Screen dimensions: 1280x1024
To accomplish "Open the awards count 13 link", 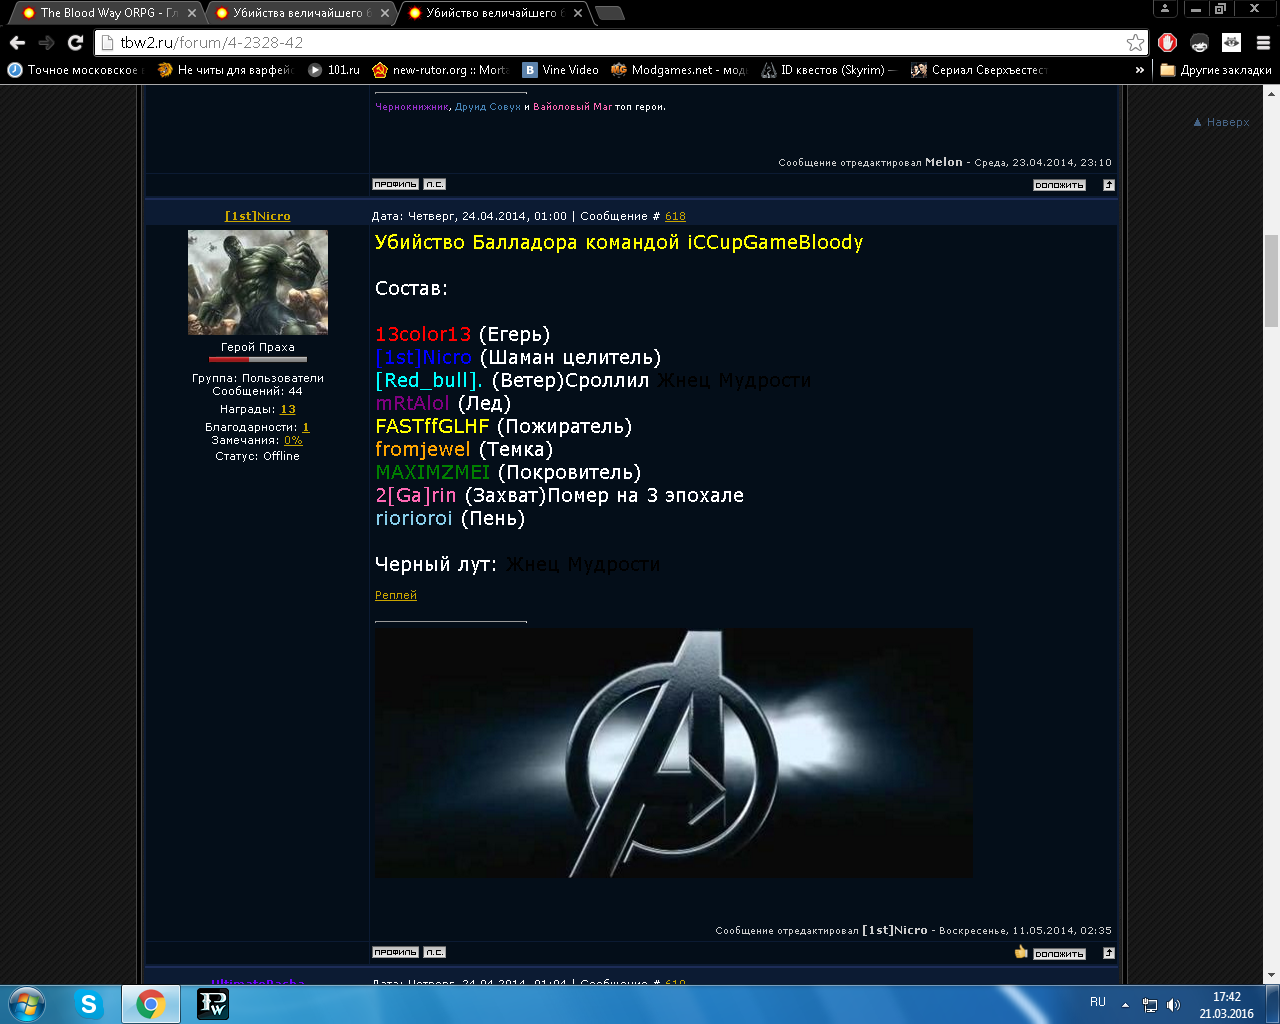I will [x=288, y=409].
